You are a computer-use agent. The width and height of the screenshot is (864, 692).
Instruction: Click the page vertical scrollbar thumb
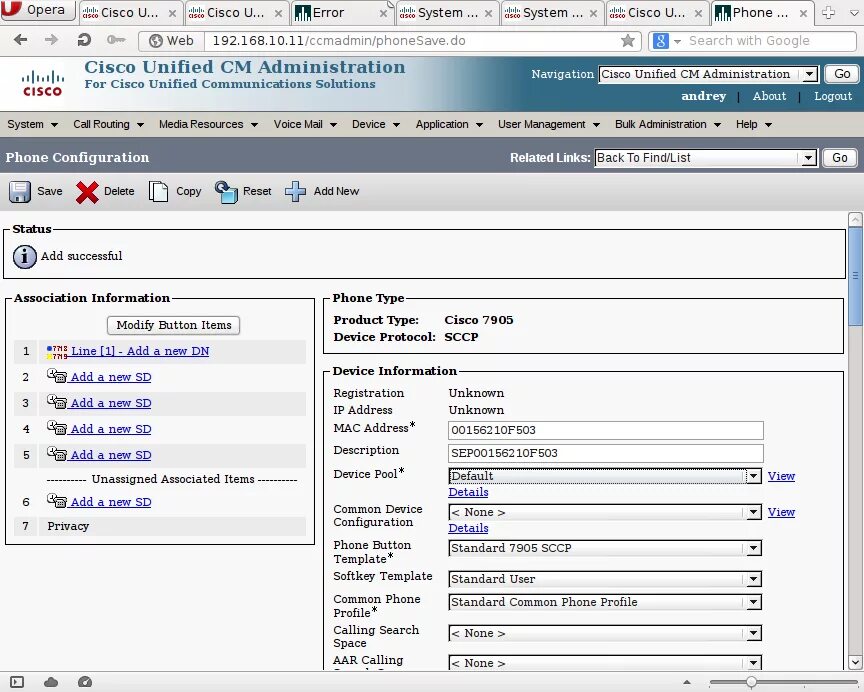coord(855,277)
